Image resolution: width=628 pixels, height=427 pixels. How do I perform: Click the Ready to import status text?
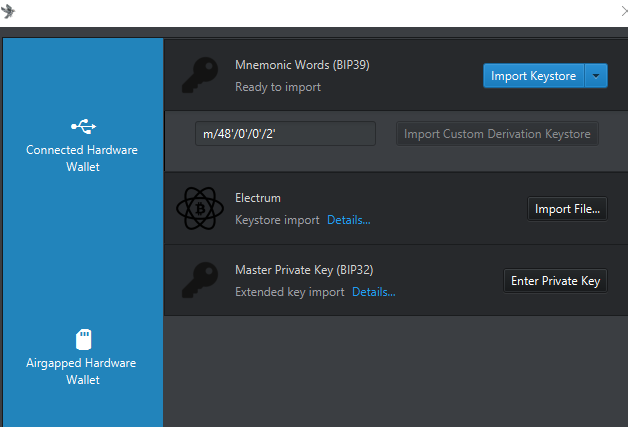[278, 87]
